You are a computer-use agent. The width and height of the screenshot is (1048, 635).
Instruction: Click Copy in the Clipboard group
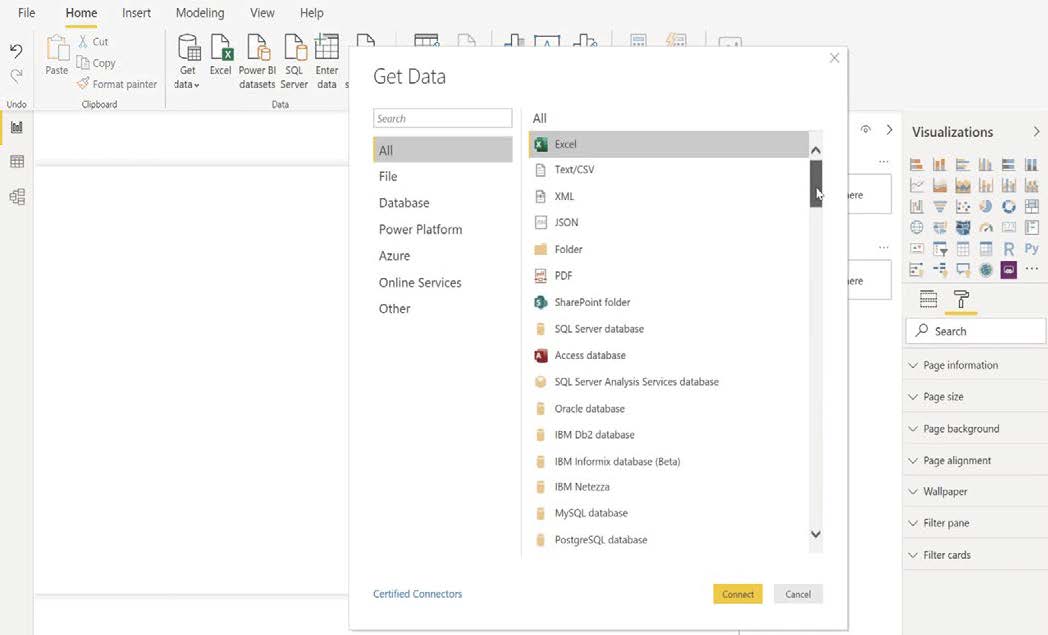[x=96, y=63]
